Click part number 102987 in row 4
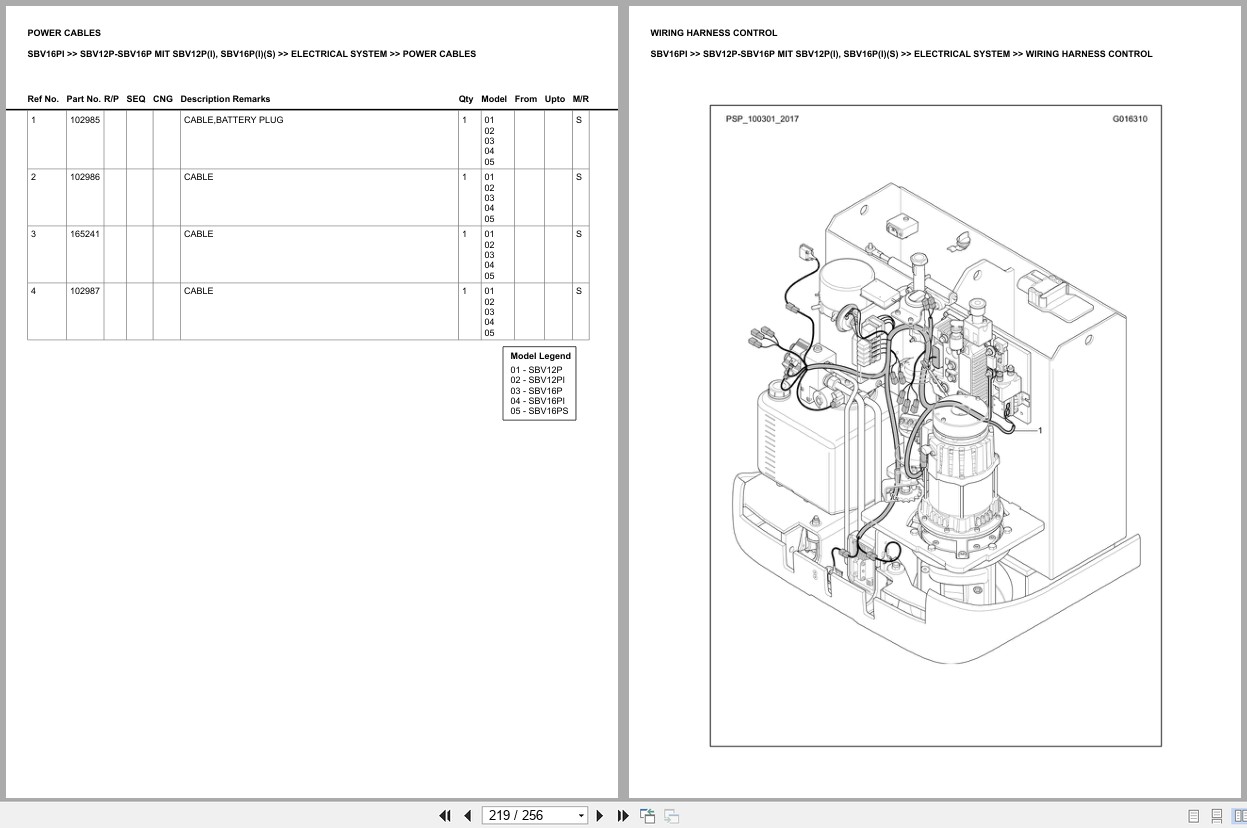The image size is (1247, 828). tap(85, 291)
